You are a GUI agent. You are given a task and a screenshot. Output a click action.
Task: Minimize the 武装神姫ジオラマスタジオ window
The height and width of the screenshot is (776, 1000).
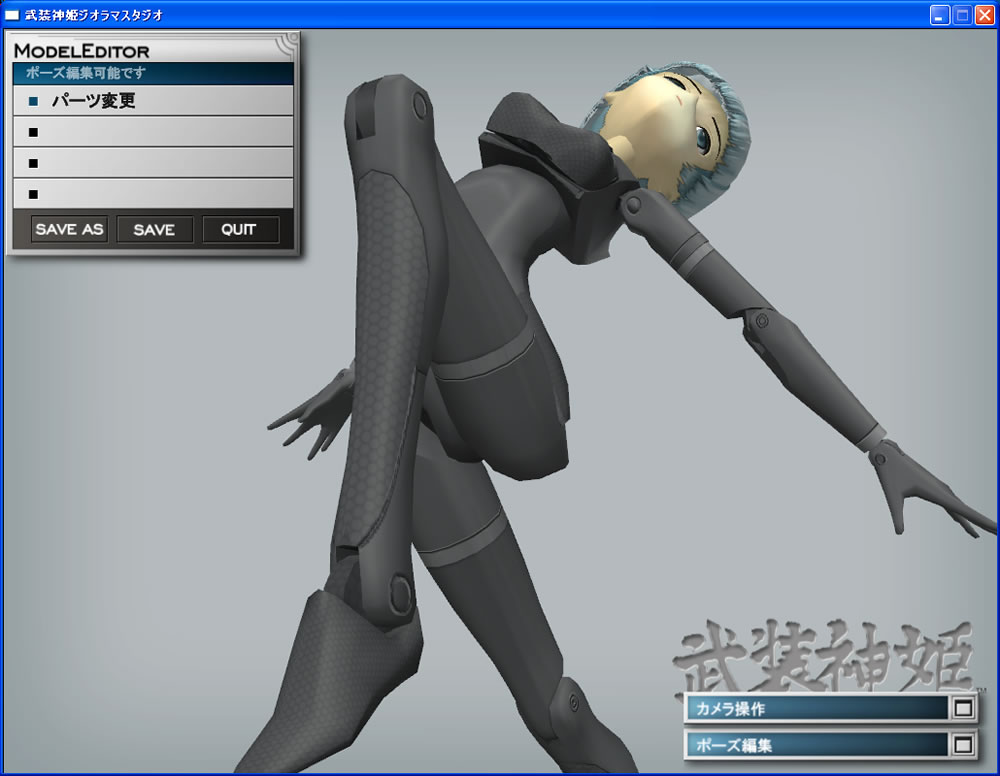pyautogui.click(x=939, y=15)
